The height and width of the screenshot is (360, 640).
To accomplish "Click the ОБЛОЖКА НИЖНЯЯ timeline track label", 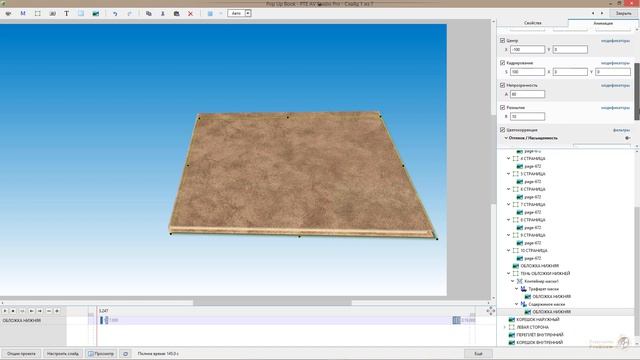I will [22, 320].
